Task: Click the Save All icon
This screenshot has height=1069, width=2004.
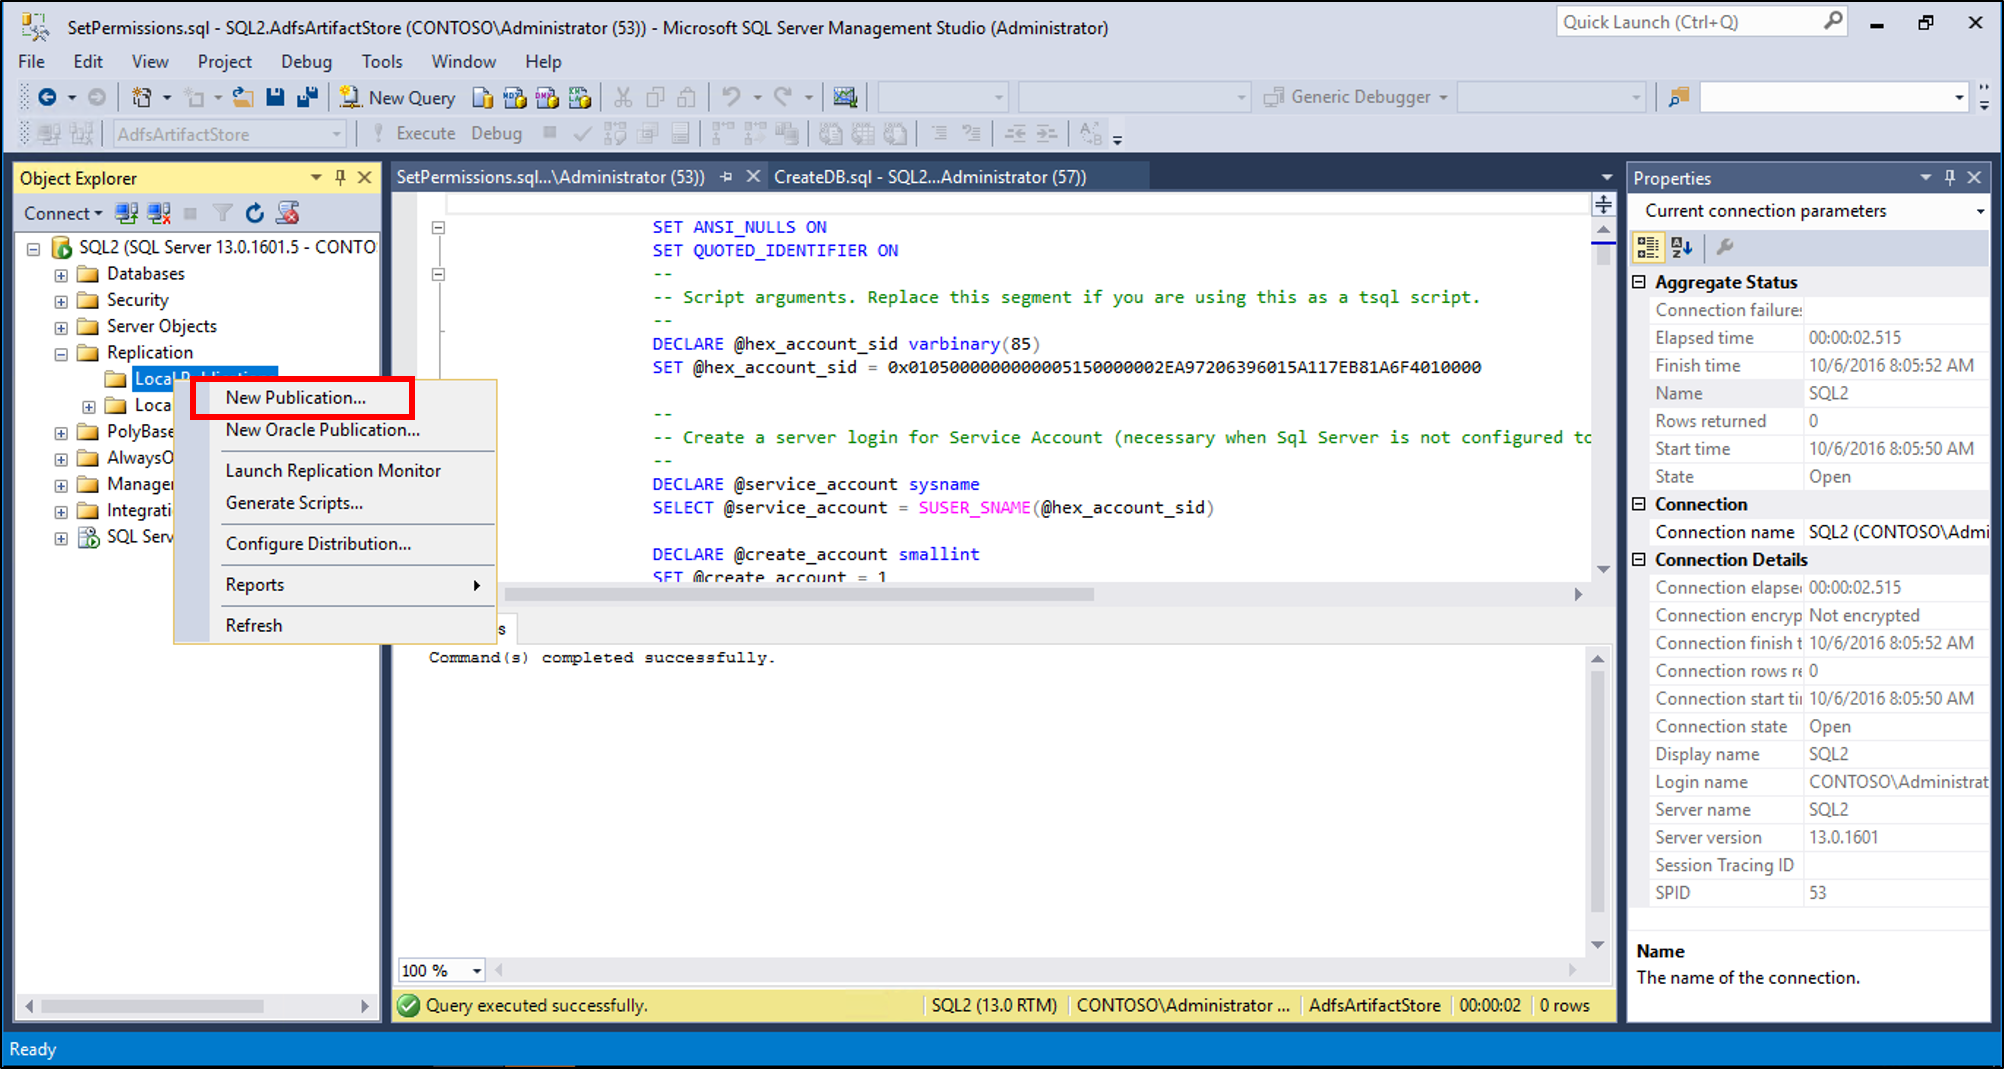Action: point(308,97)
